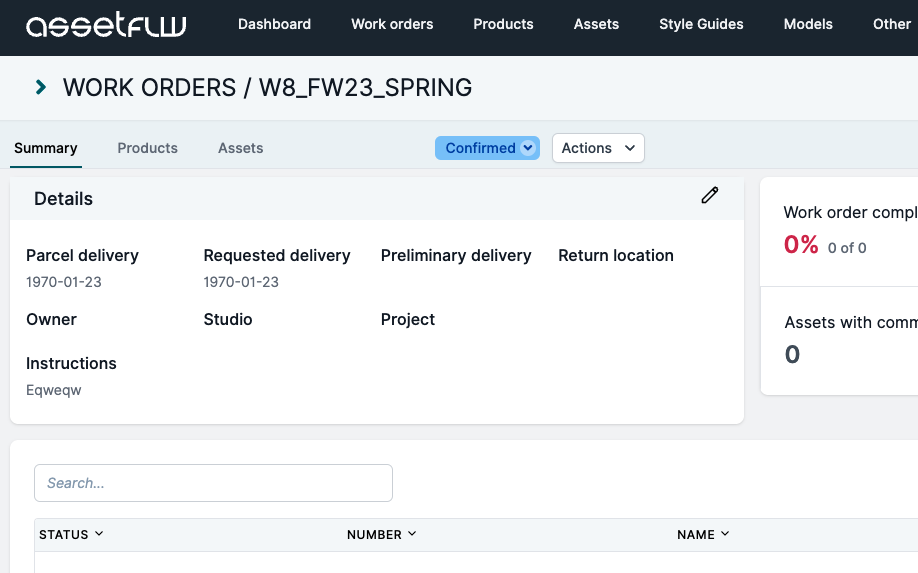Viewport: 918px width, 573px height.
Task: Click the Search input field
Action: point(213,483)
